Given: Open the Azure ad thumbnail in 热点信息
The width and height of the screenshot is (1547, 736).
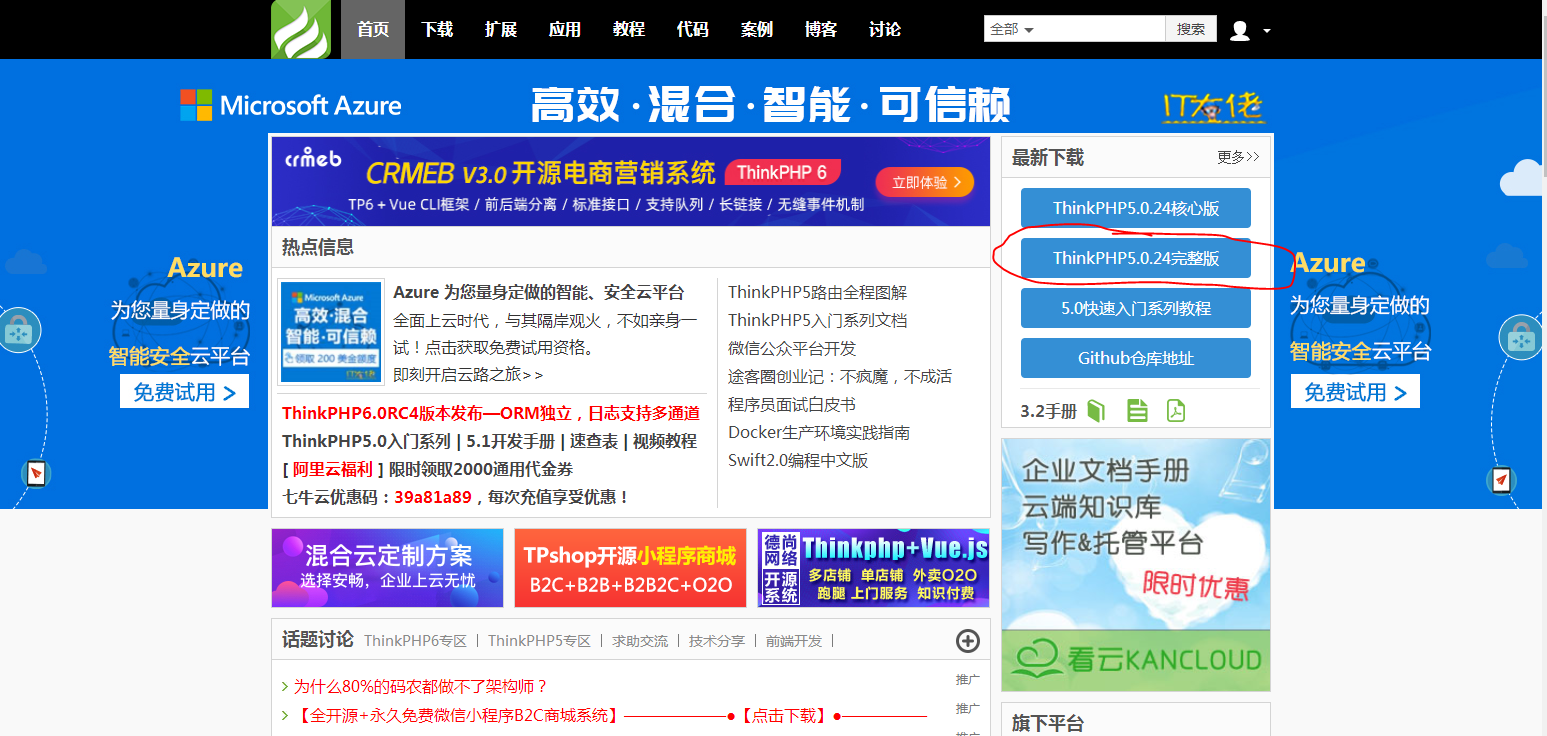Looking at the screenshot, I should (331, 332).
